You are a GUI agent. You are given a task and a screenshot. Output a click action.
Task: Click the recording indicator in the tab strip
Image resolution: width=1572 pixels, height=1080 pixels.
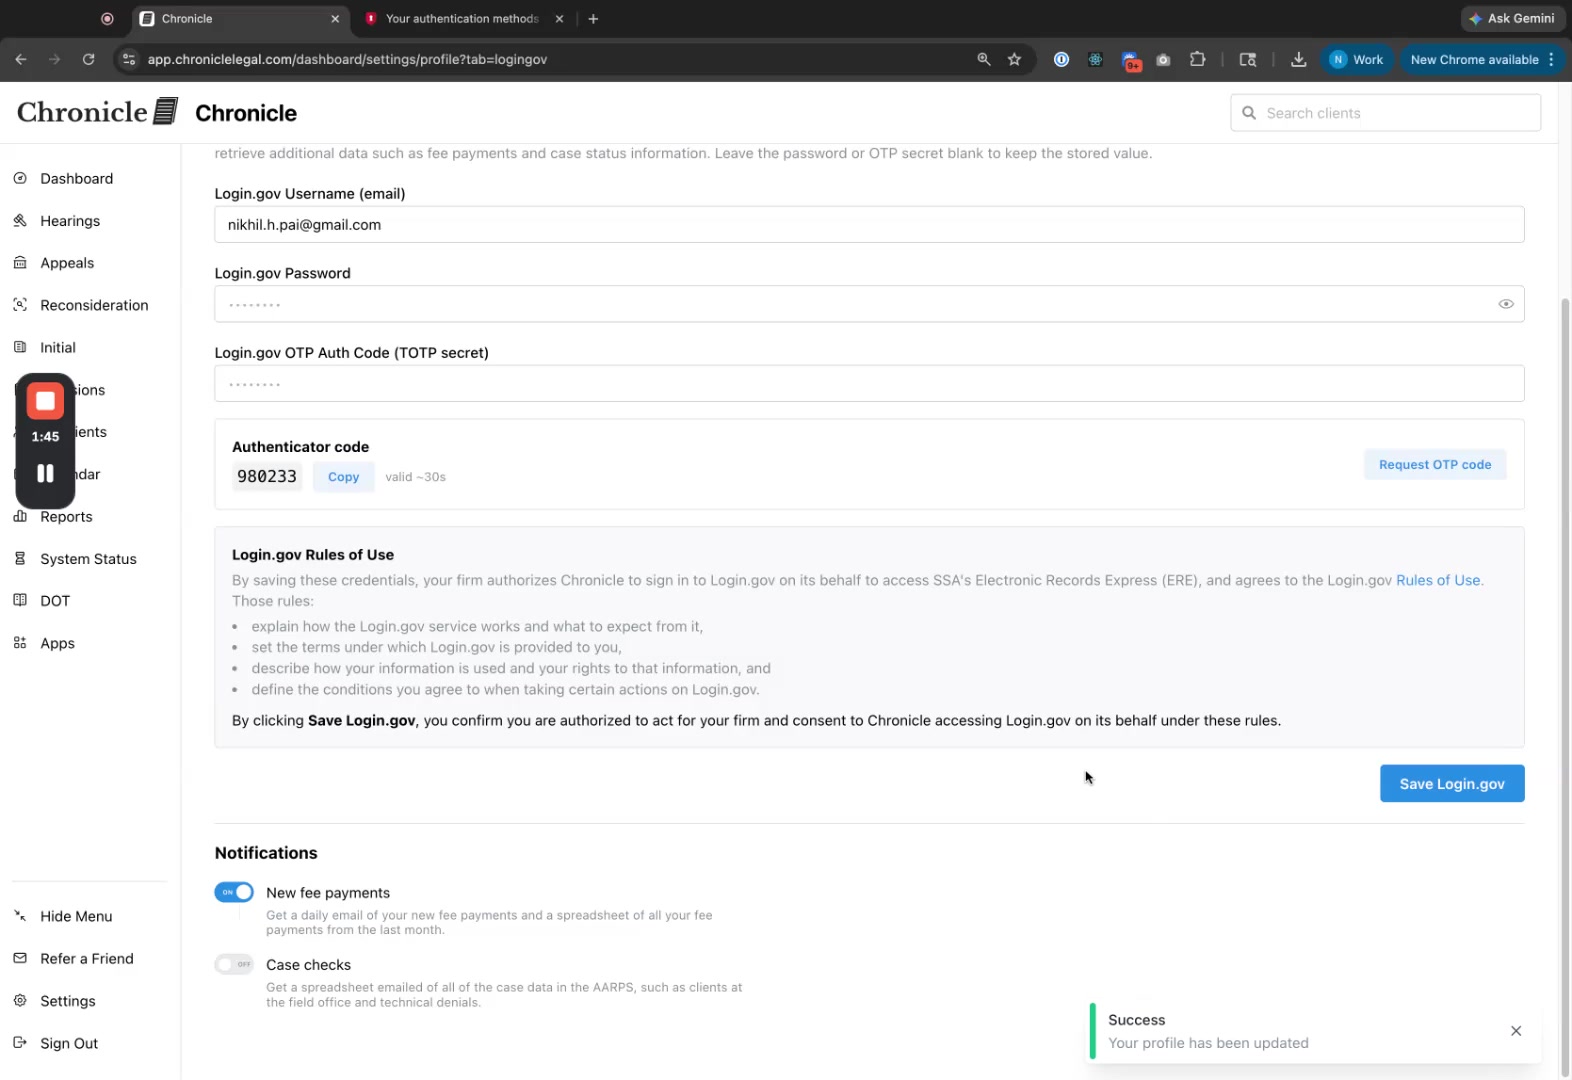click(107, 19)
